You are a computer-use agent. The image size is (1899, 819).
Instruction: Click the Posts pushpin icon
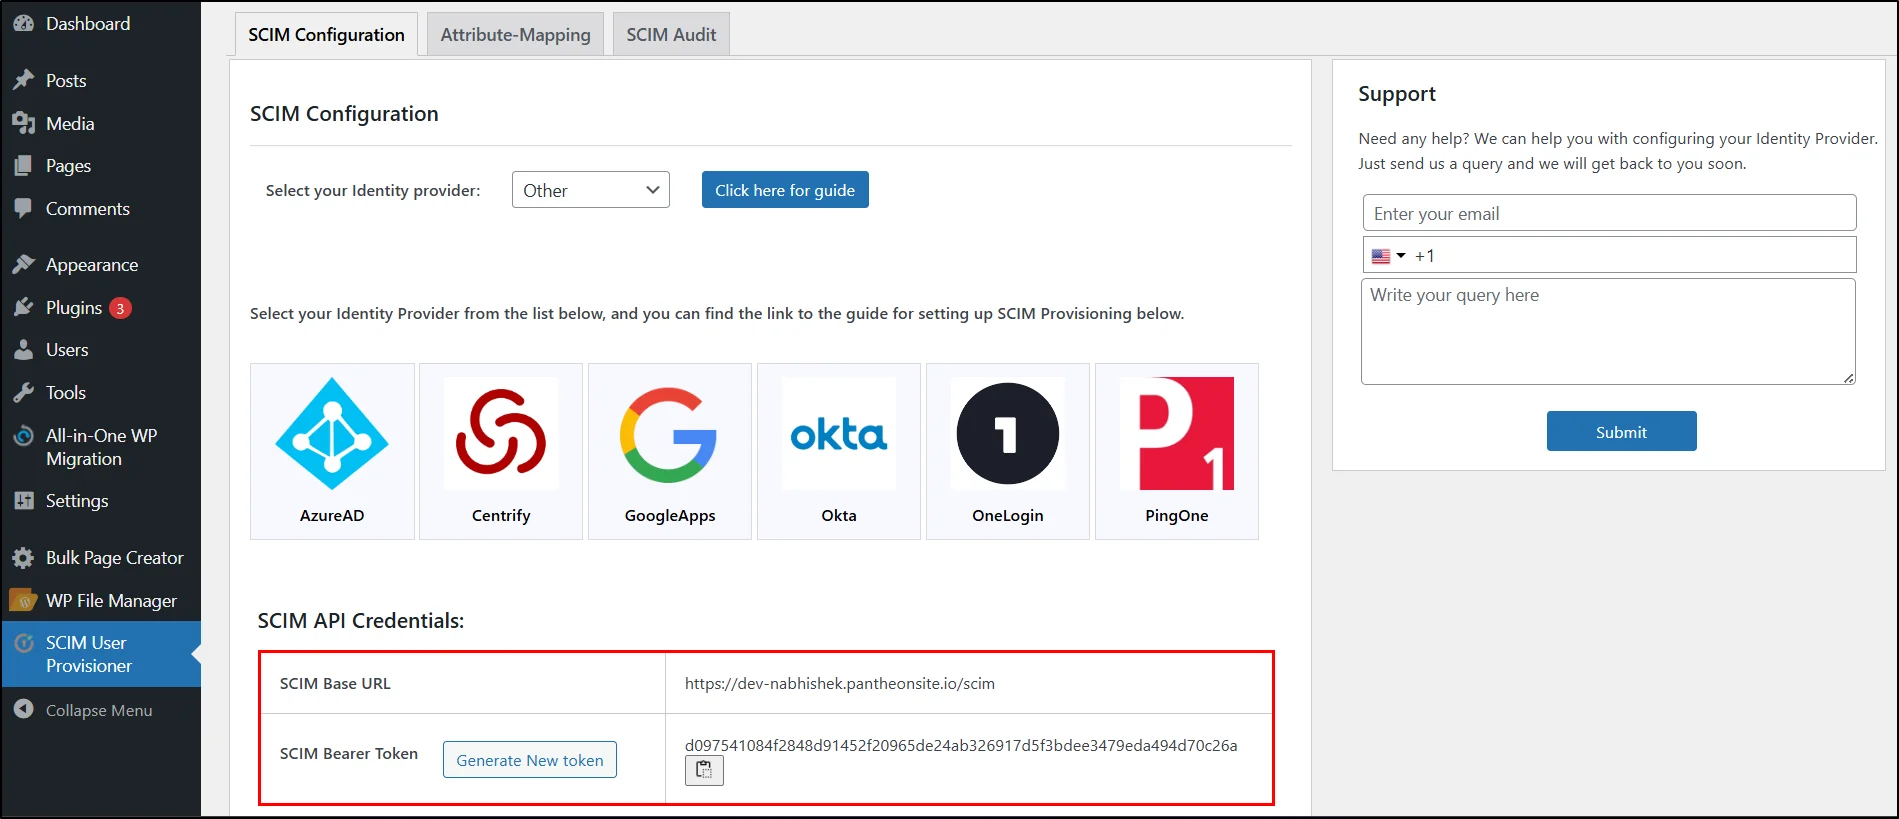(x=23, y=80)
